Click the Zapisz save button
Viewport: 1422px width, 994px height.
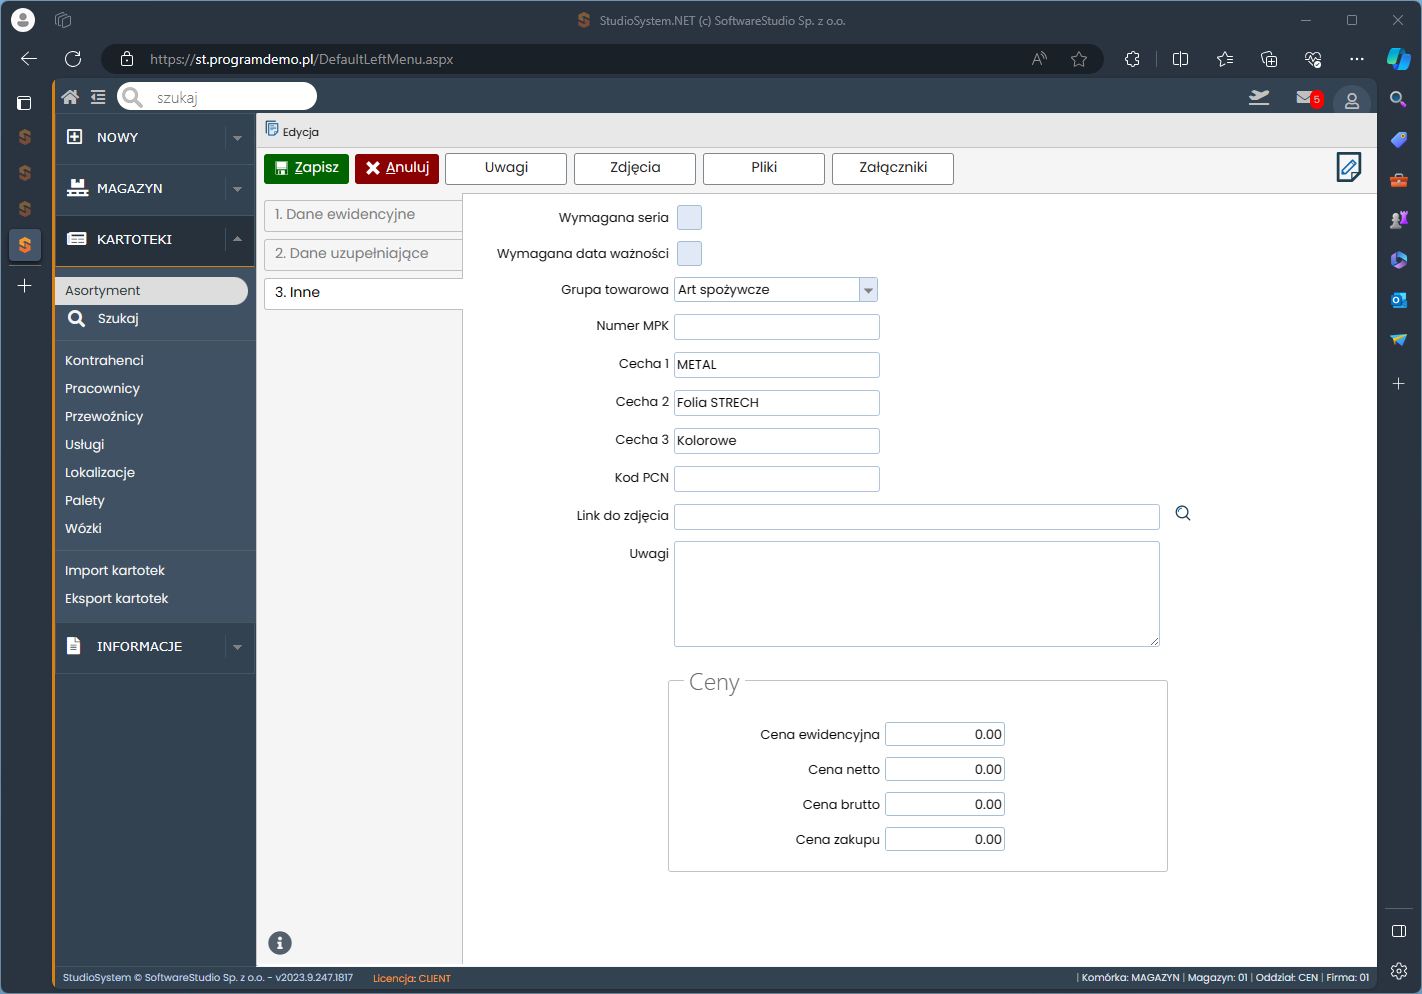coord(306,168)
